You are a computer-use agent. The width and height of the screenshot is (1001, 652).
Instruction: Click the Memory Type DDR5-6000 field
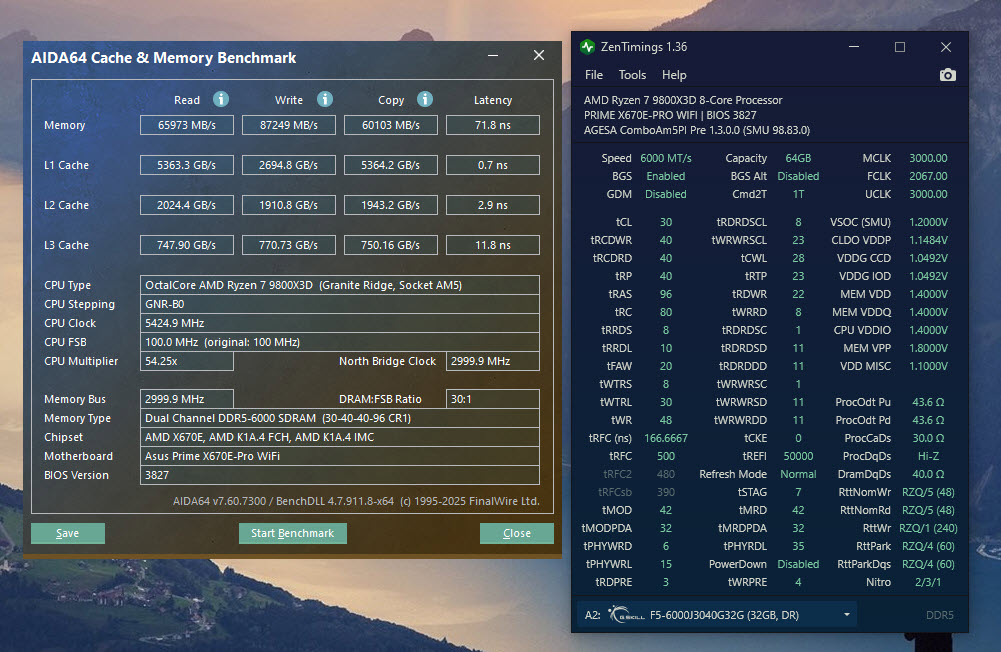340,418
